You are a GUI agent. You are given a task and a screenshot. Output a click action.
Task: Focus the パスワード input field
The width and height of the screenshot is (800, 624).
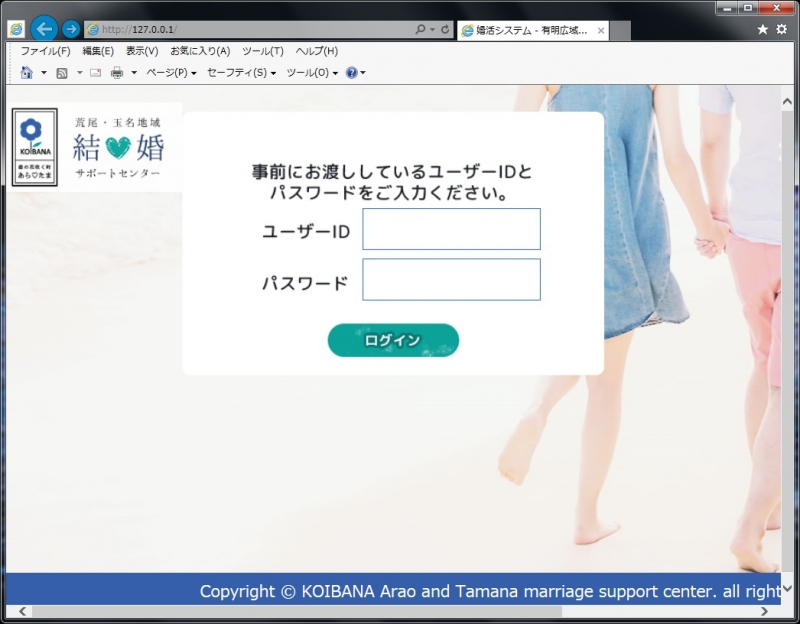(451, 280)
